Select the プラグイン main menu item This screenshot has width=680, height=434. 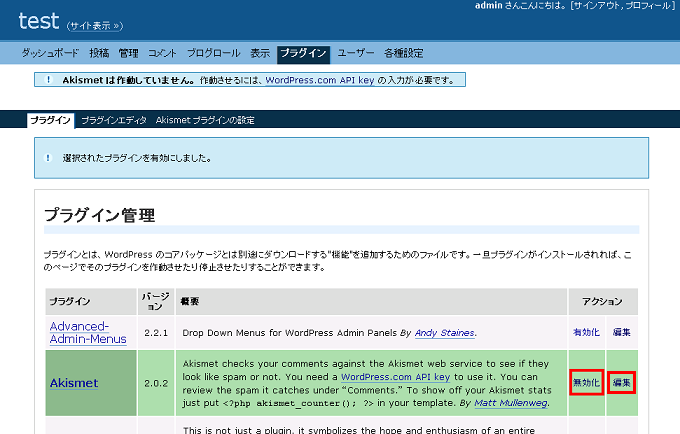pos(303,54)
